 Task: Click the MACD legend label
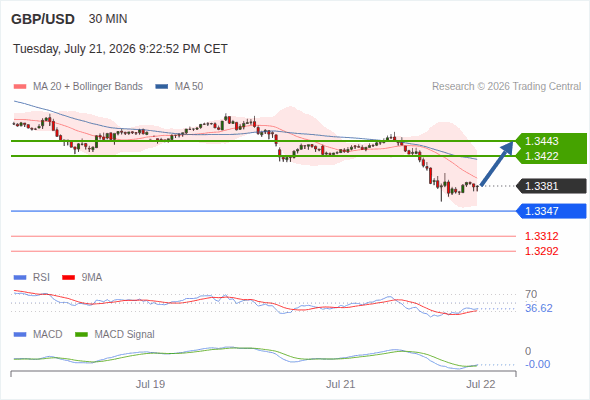[47, 335]
